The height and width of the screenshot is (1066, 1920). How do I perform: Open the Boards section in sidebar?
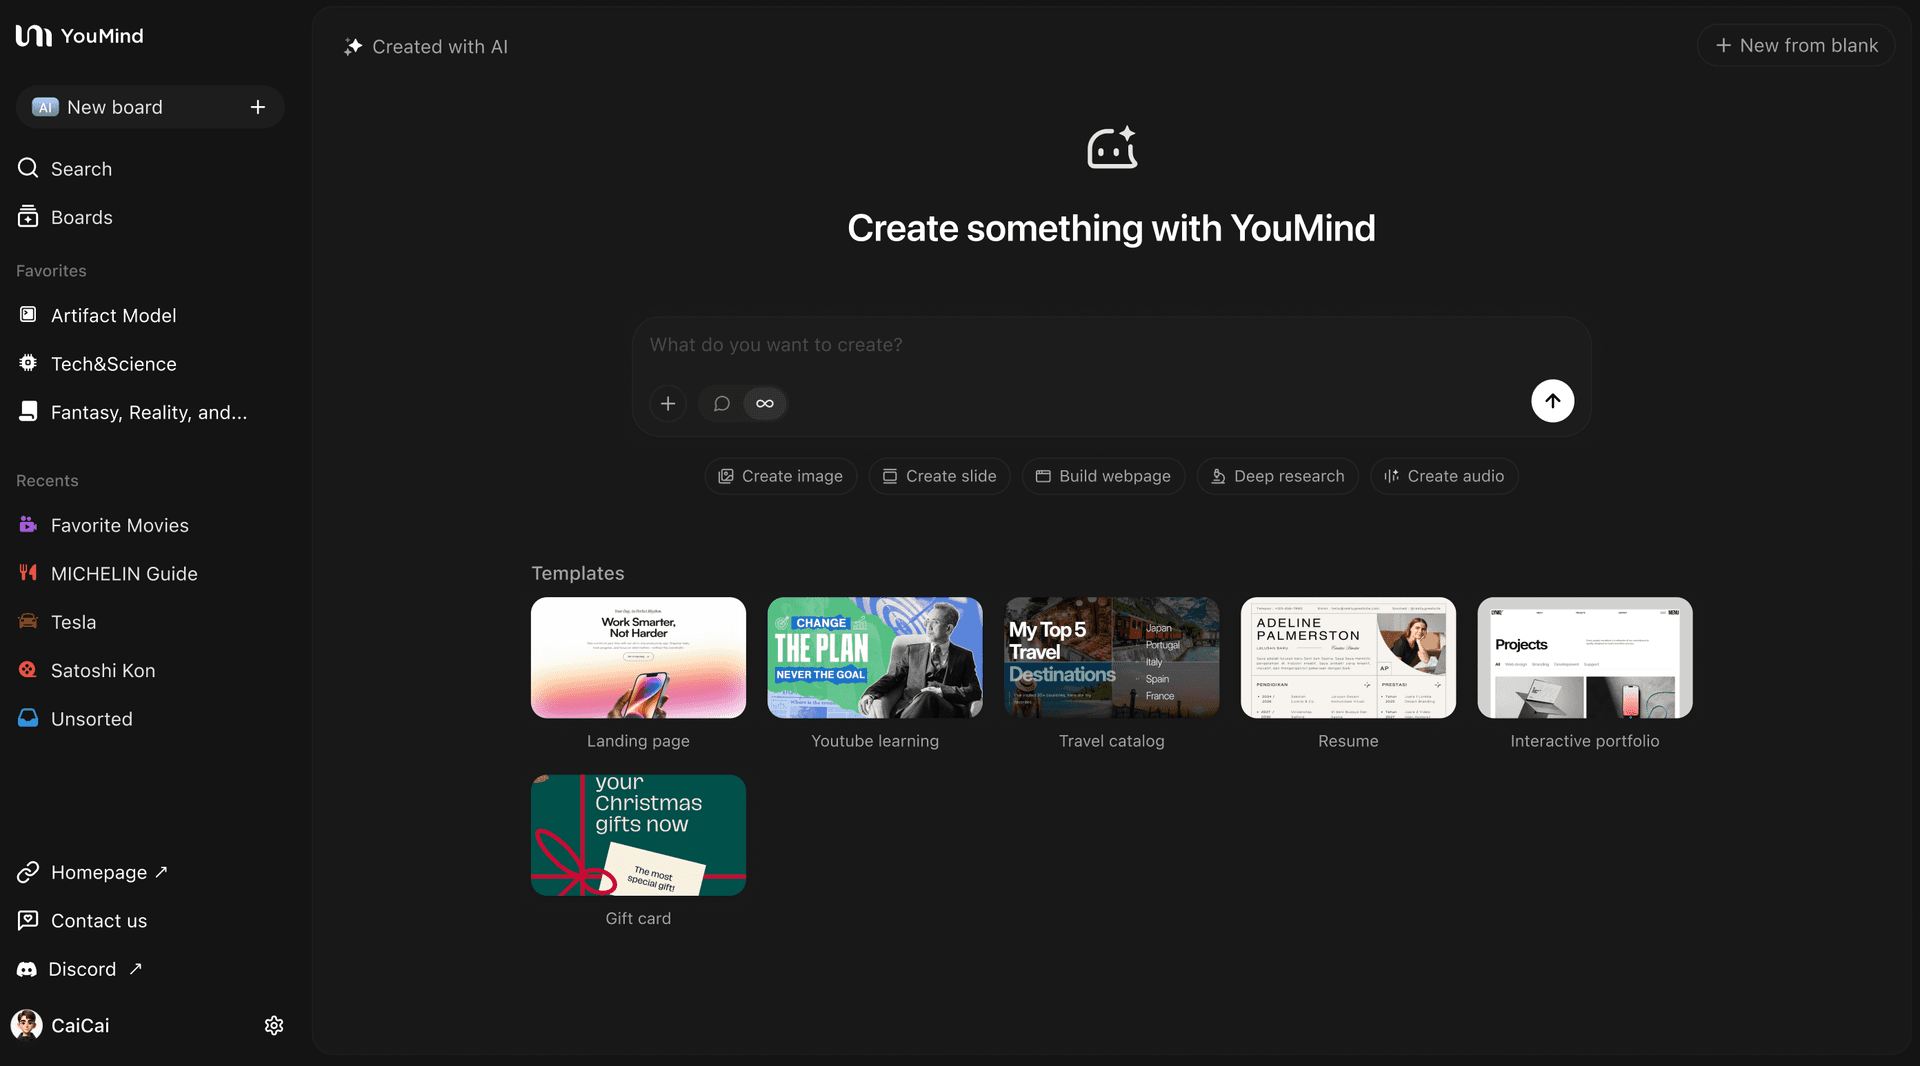81,218
